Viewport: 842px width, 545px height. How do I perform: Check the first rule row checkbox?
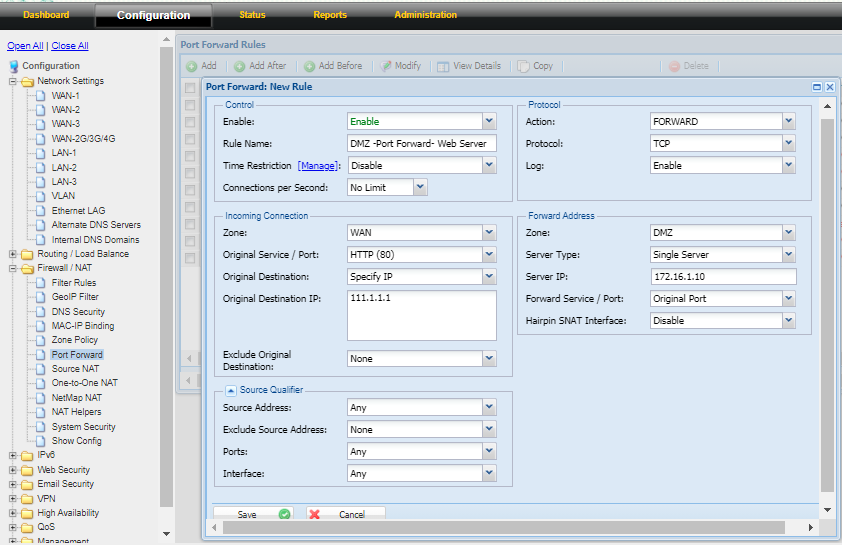(190, 89)
